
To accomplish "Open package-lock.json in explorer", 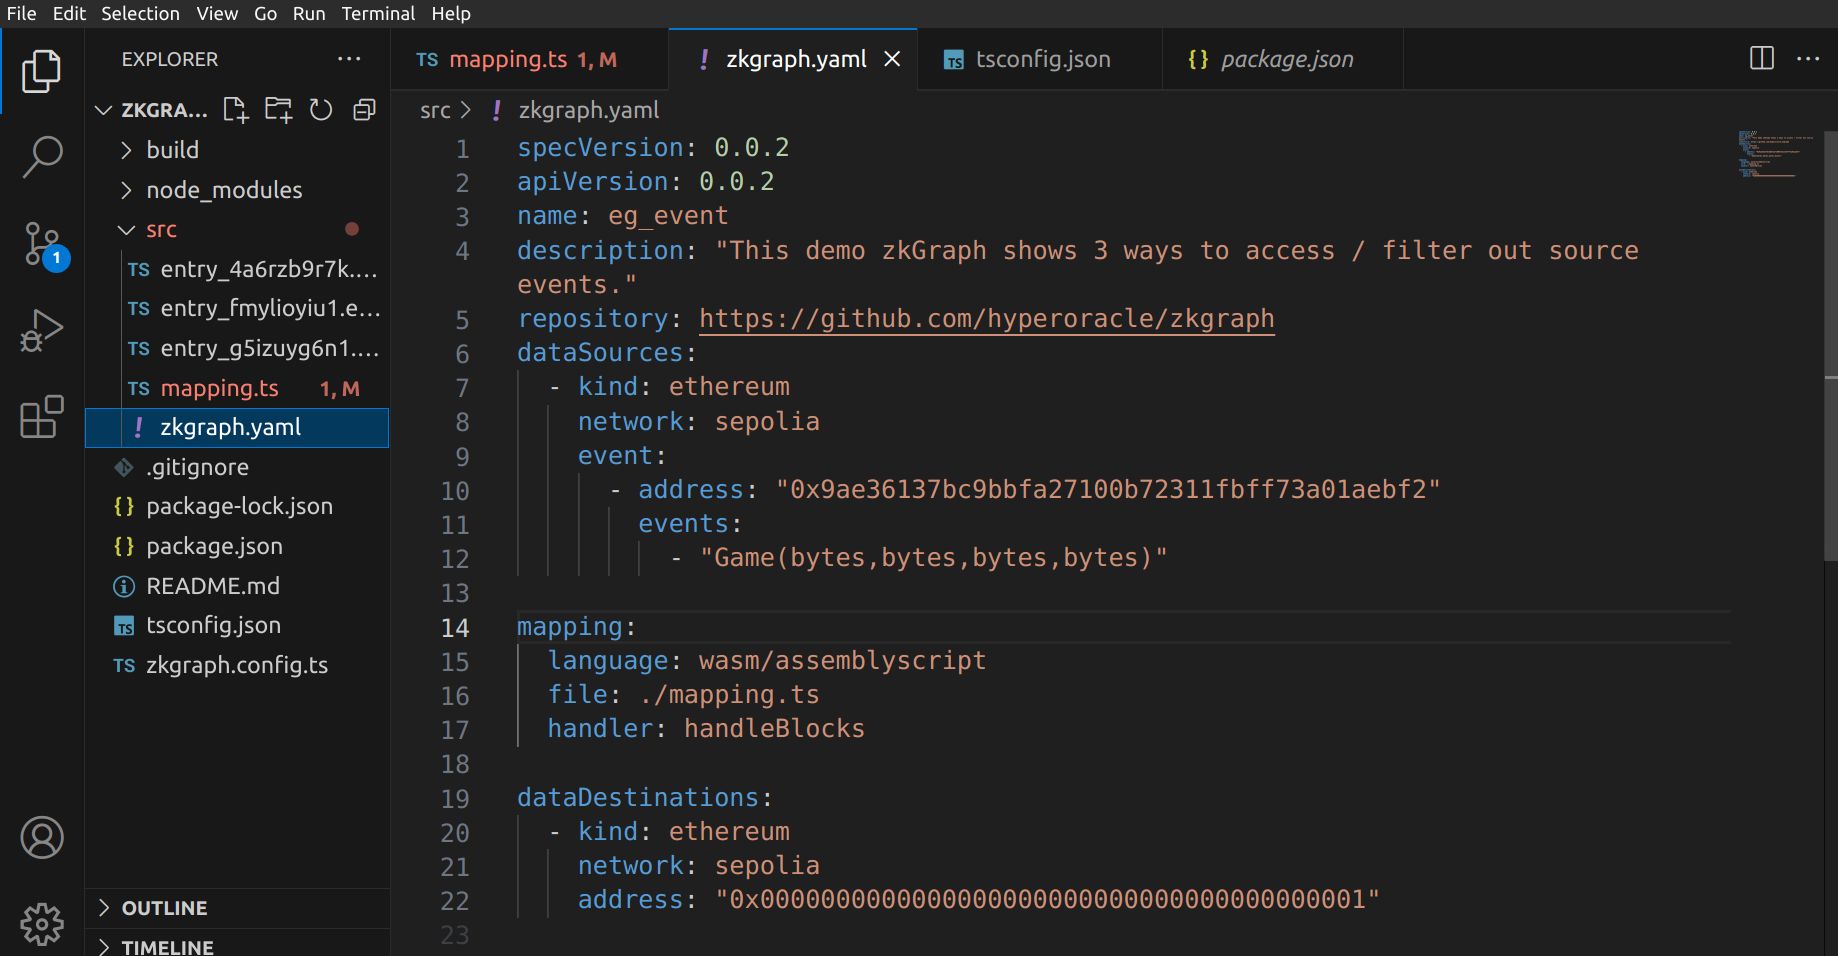I will click(238, 507).
